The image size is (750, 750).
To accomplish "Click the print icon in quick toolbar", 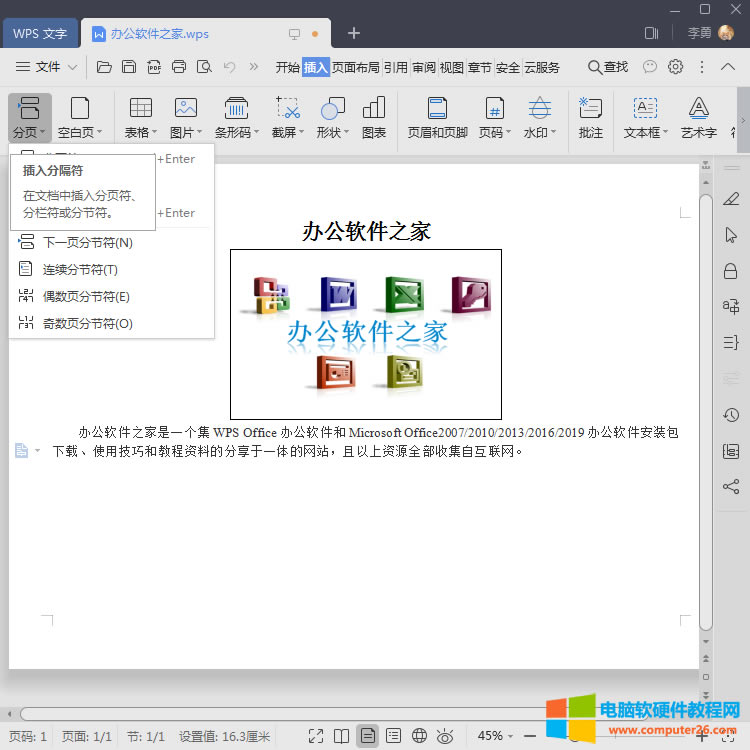I will [x=179, y=67].
